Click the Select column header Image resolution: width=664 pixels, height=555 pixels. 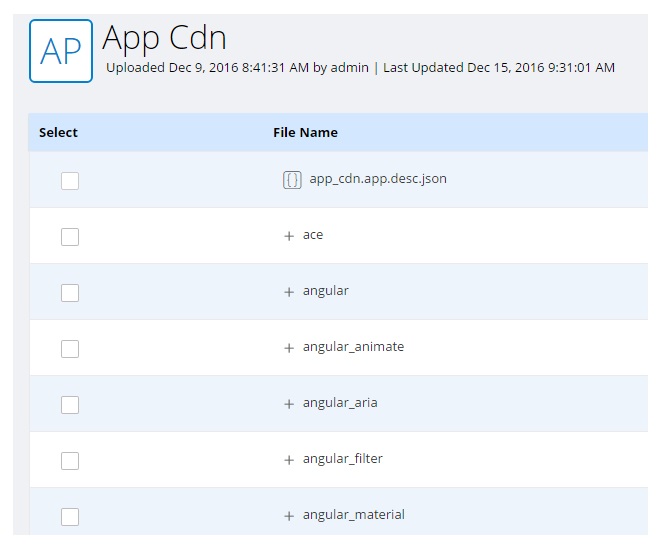tap(58, 133)
